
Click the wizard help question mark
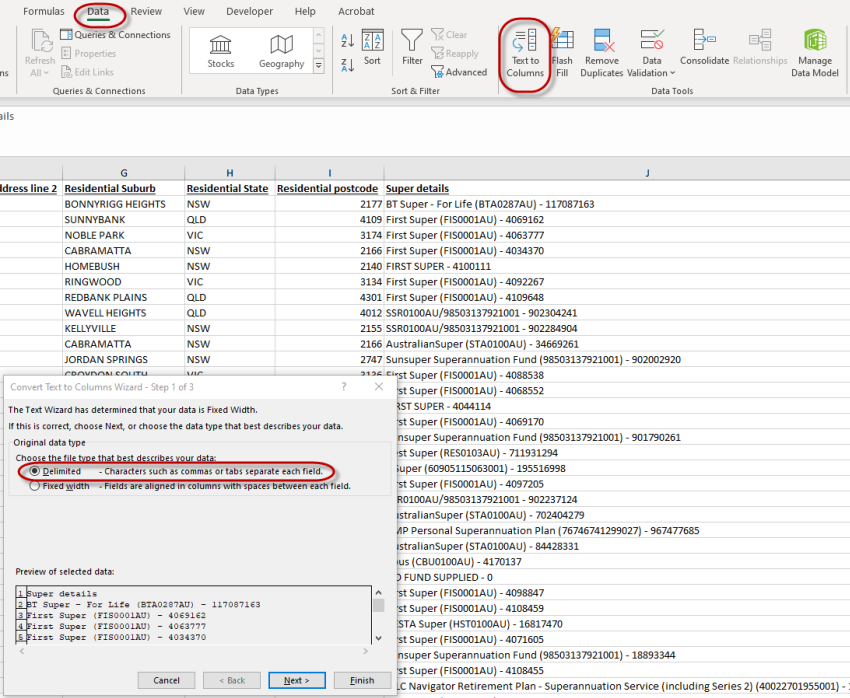tap(344, 386)
